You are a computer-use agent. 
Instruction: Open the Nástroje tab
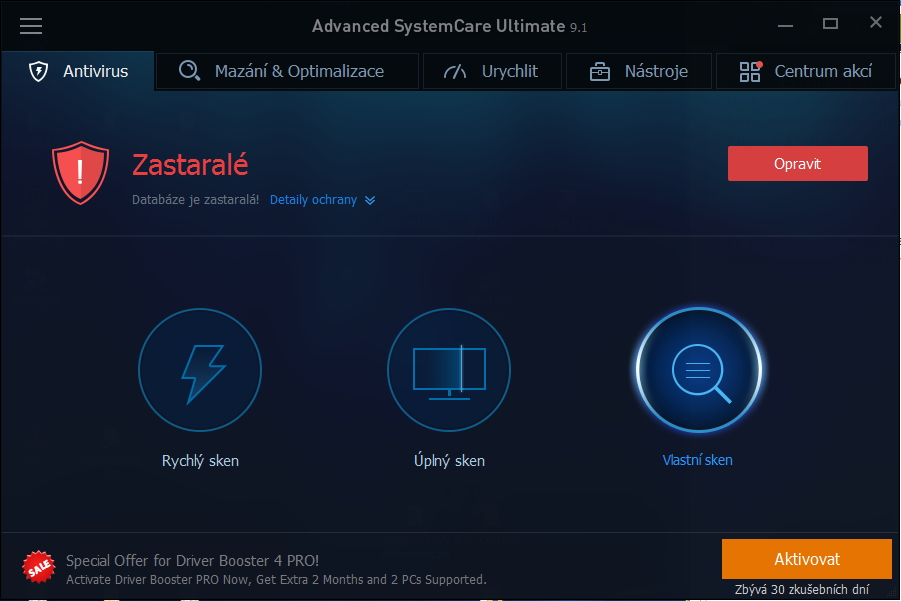[x=638, y=71]
